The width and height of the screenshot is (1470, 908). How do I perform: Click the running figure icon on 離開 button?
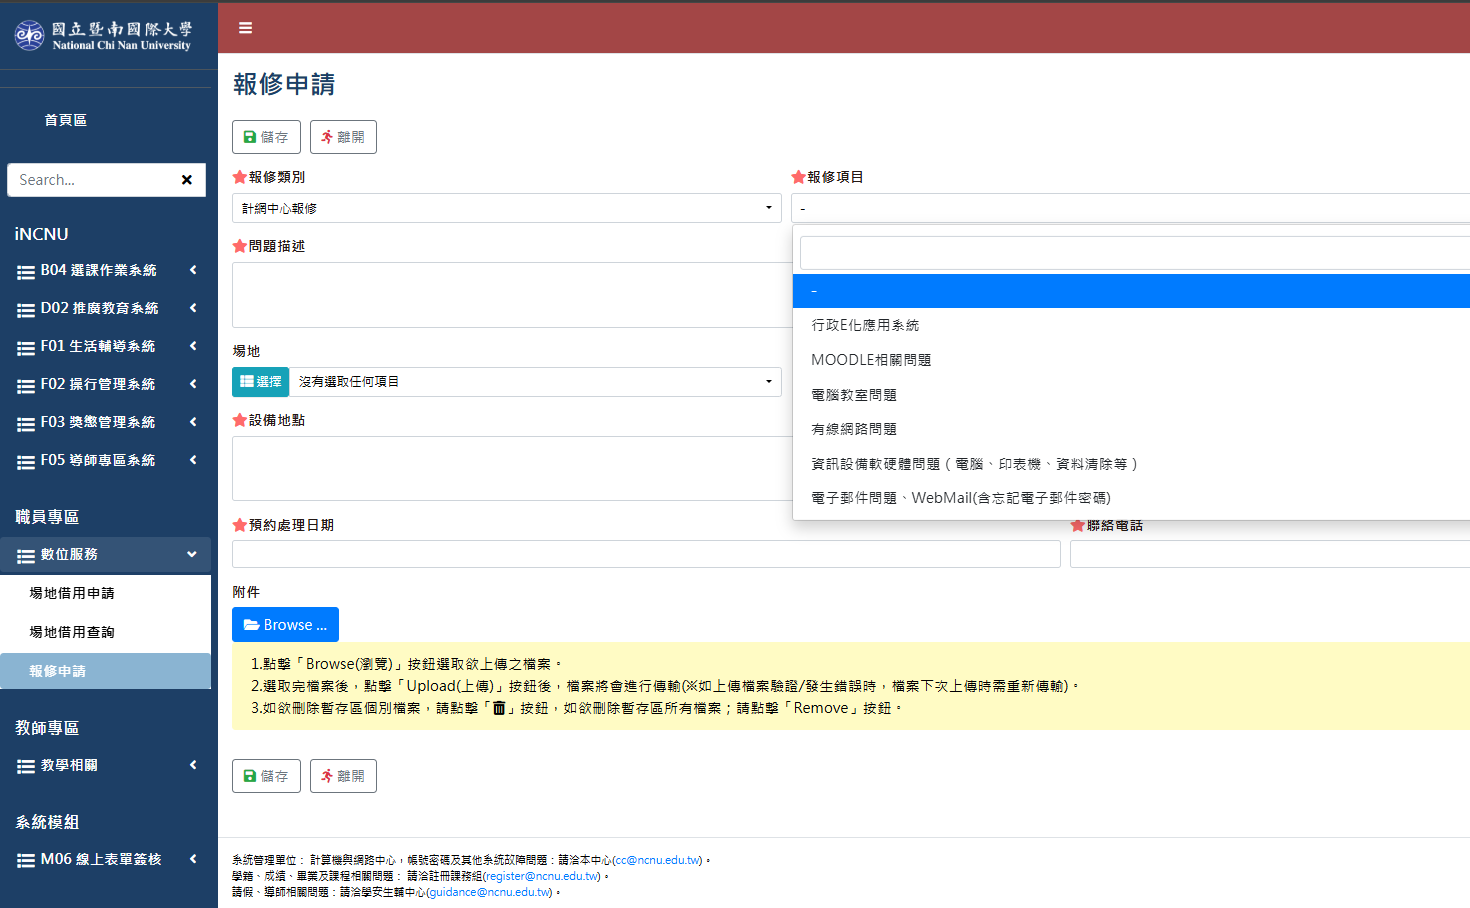pos(327,136)
